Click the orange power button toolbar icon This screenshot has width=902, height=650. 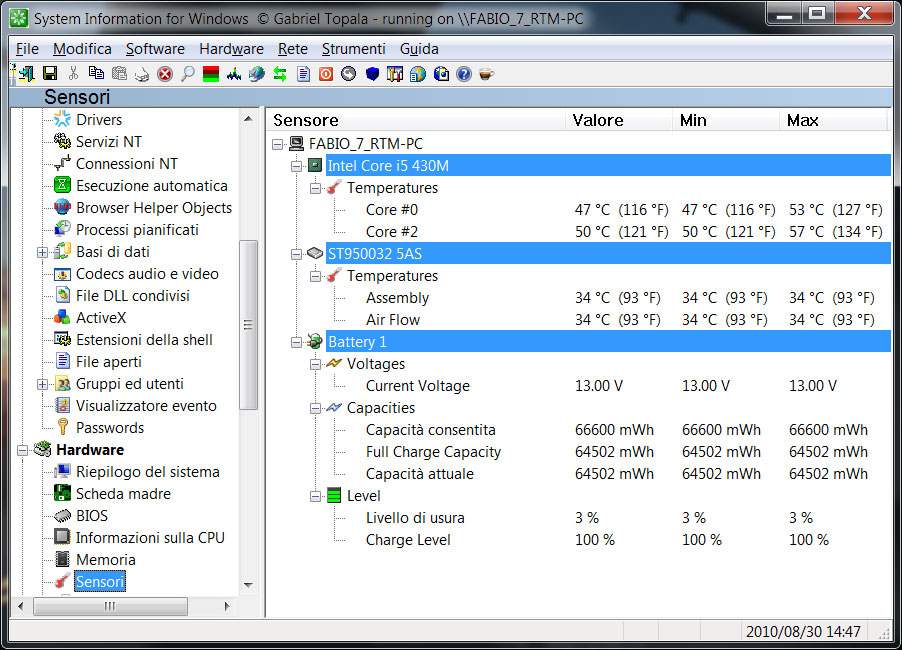326,74
